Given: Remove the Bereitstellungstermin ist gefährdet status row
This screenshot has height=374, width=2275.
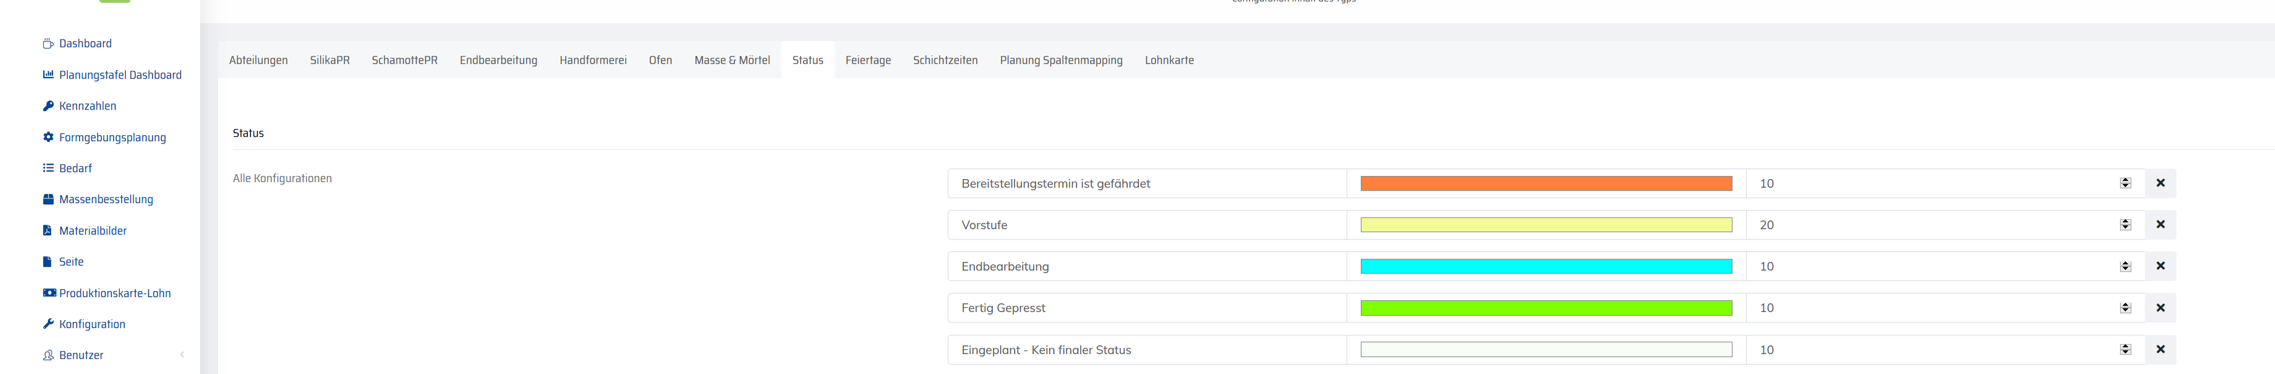Looking at the screenshot, I should point(2160,183).
